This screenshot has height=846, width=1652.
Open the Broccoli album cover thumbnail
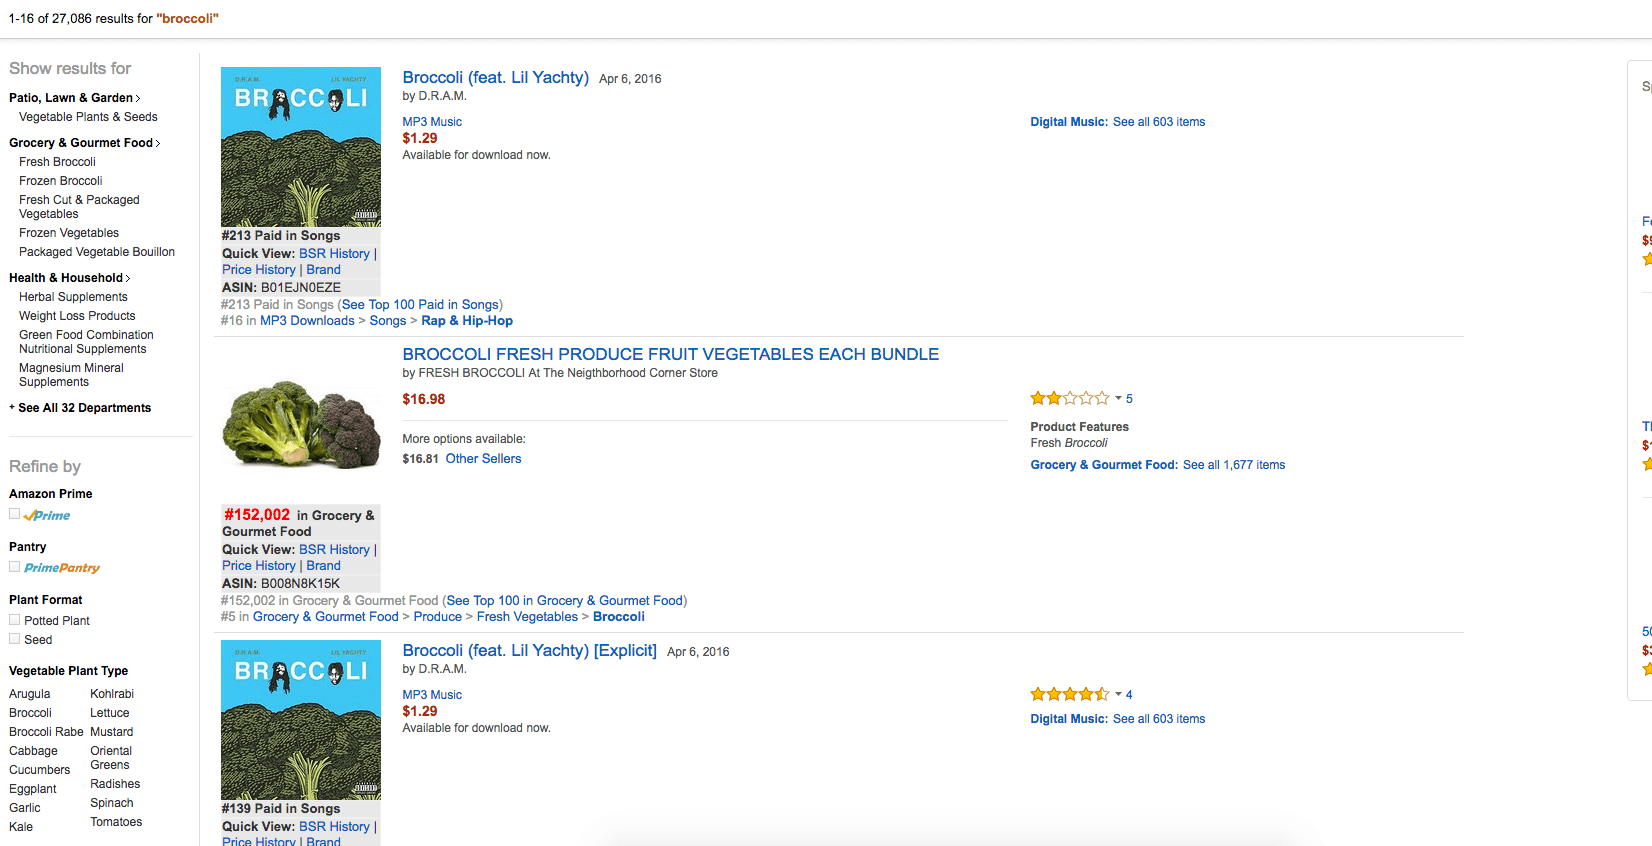coord(301,147)
